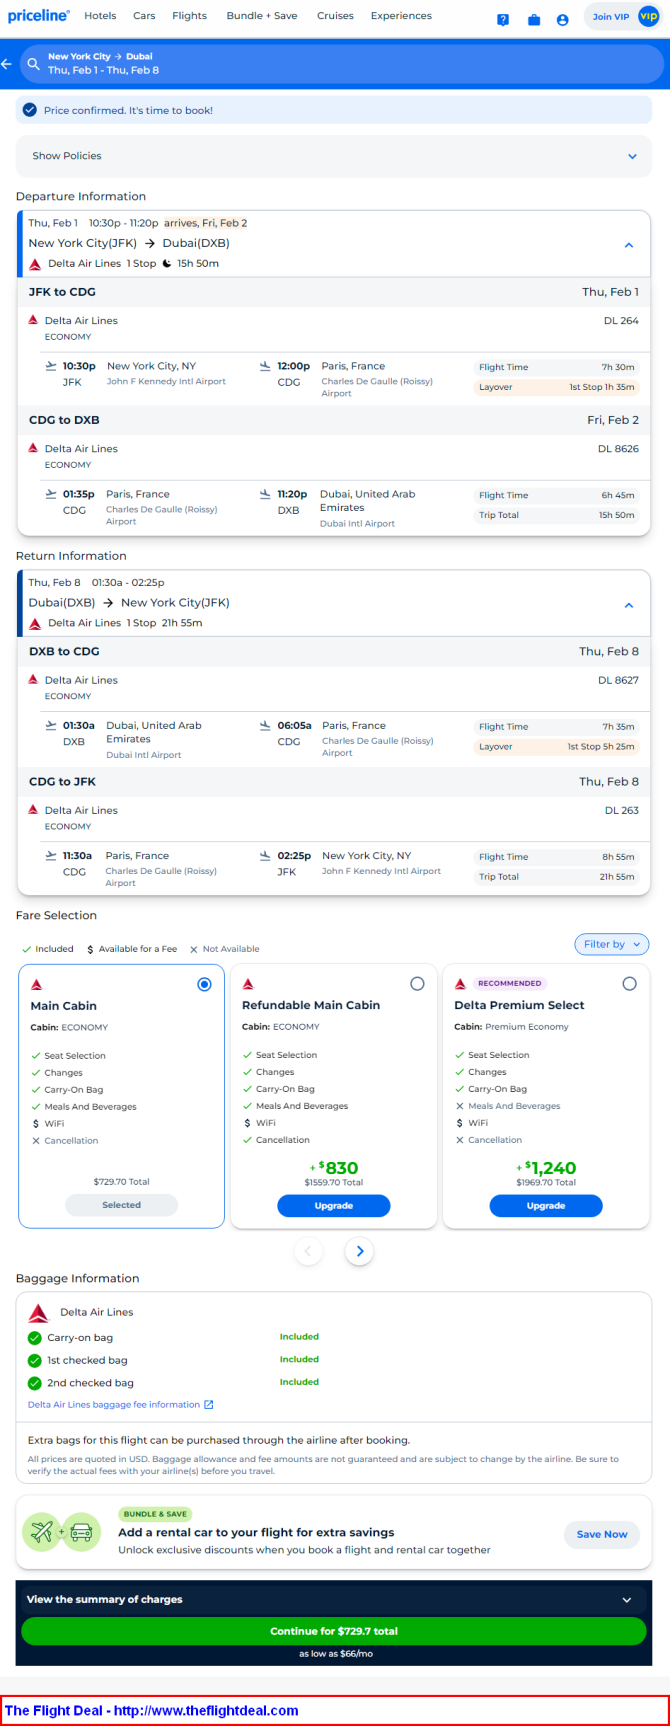Collapse the return flight details chevron
Screen dimensions: 670x1726
coord(629,605)
